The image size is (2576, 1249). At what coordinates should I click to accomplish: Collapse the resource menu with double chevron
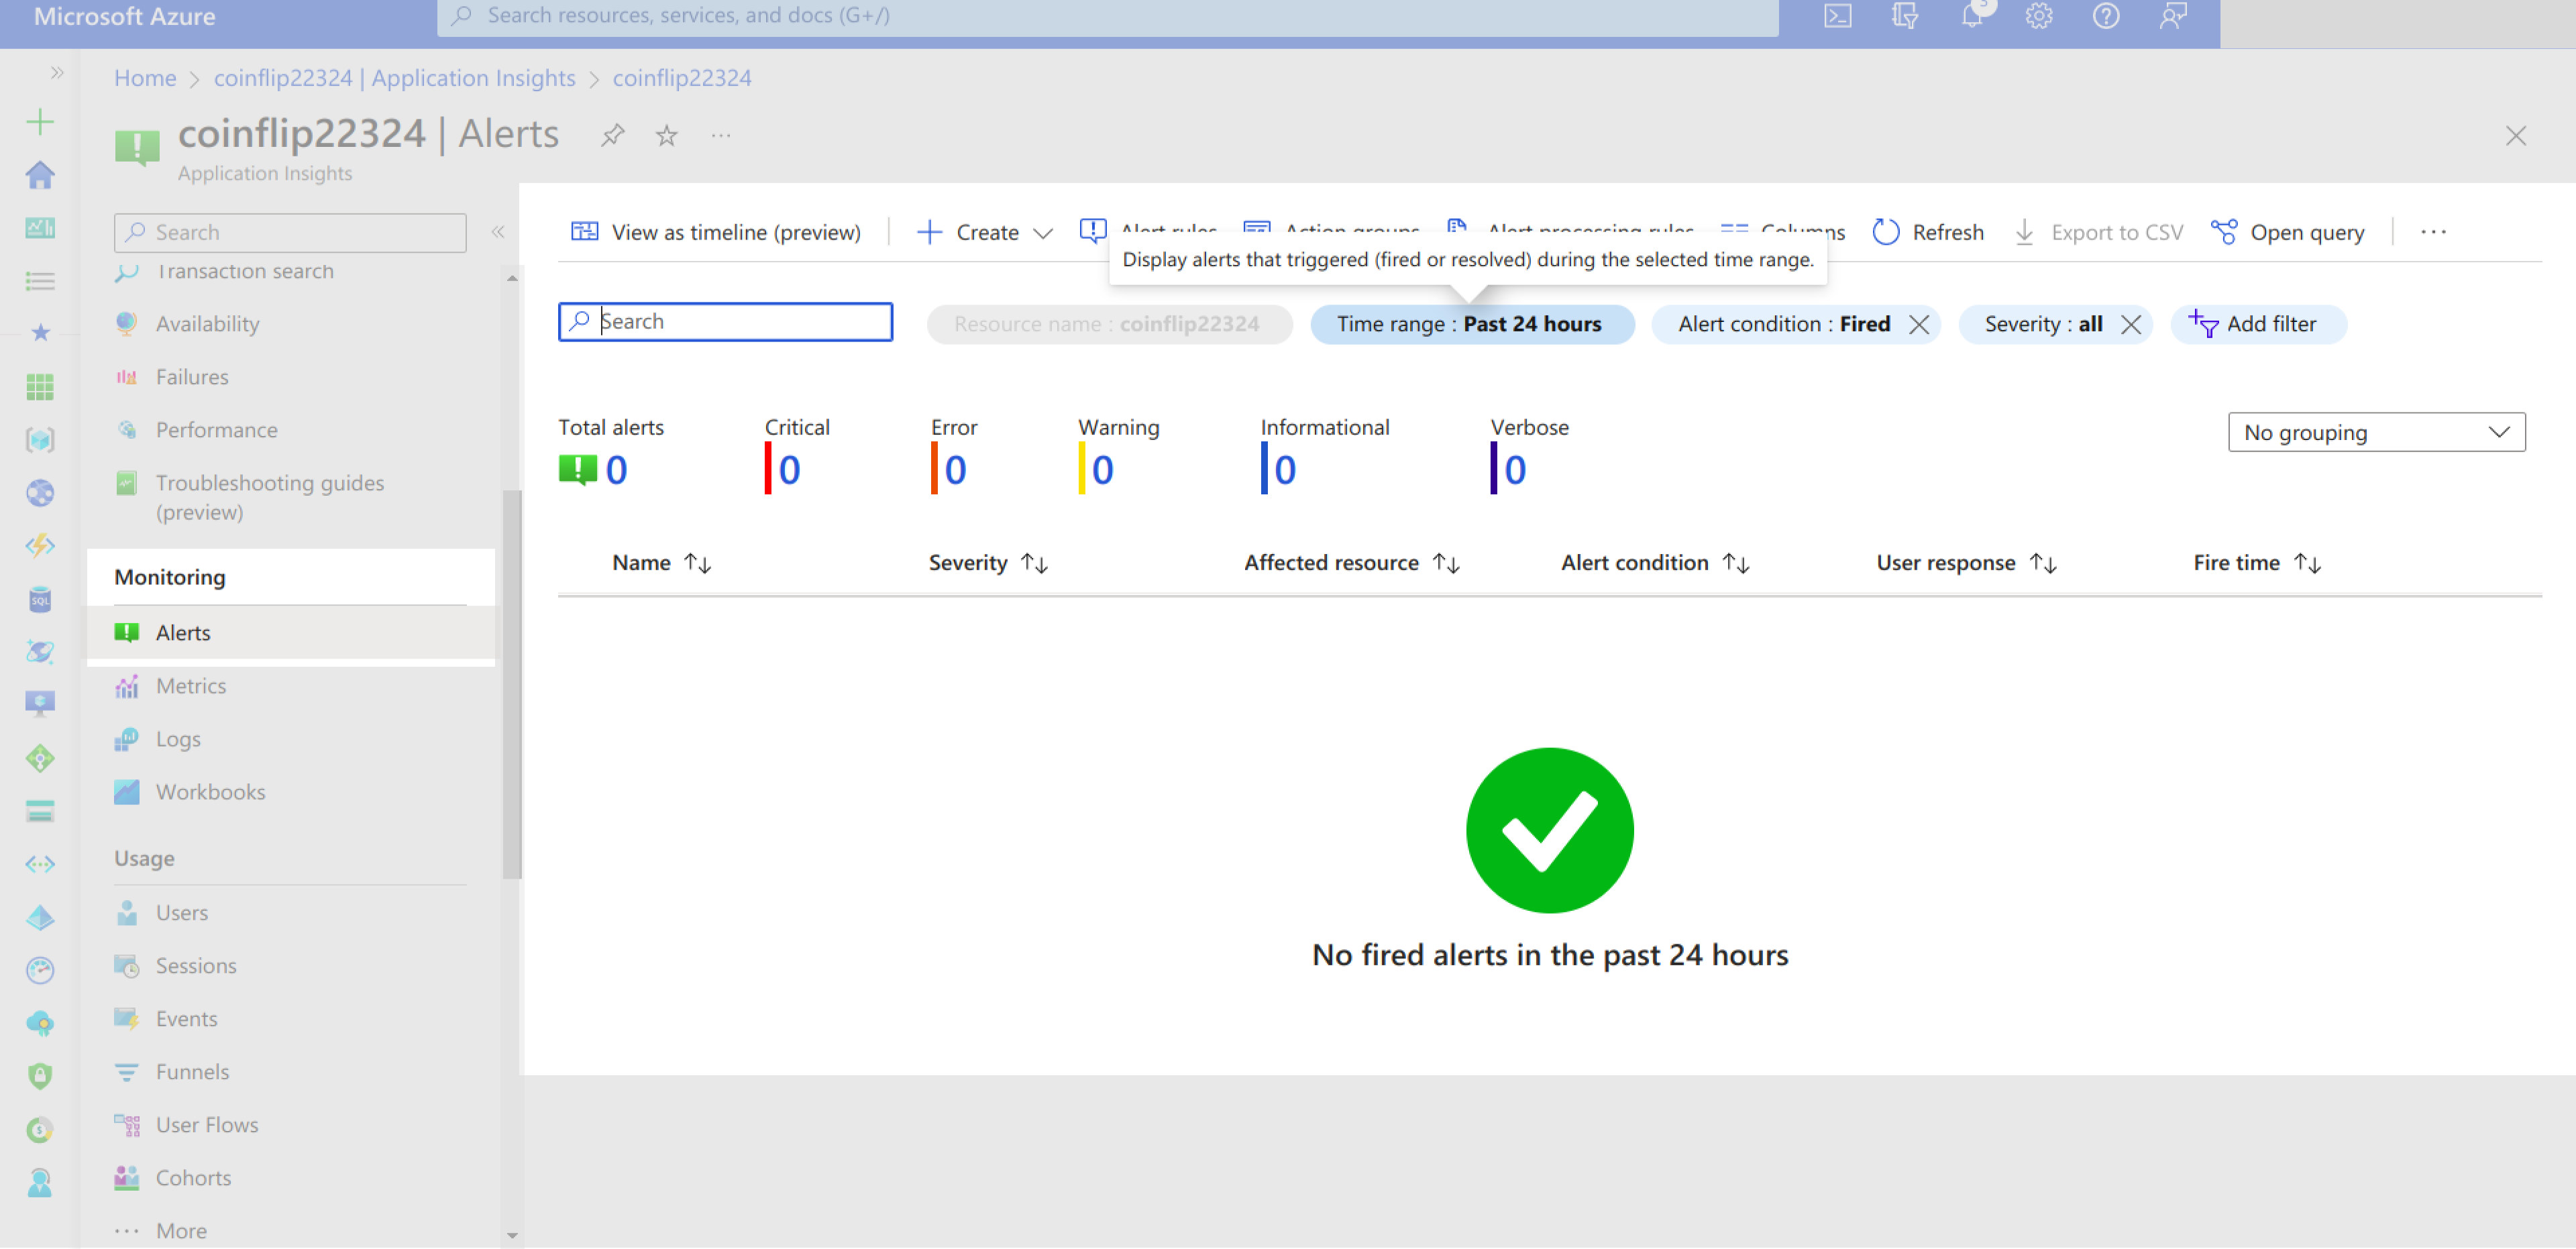pyautogui.click(x=497, y=232)
